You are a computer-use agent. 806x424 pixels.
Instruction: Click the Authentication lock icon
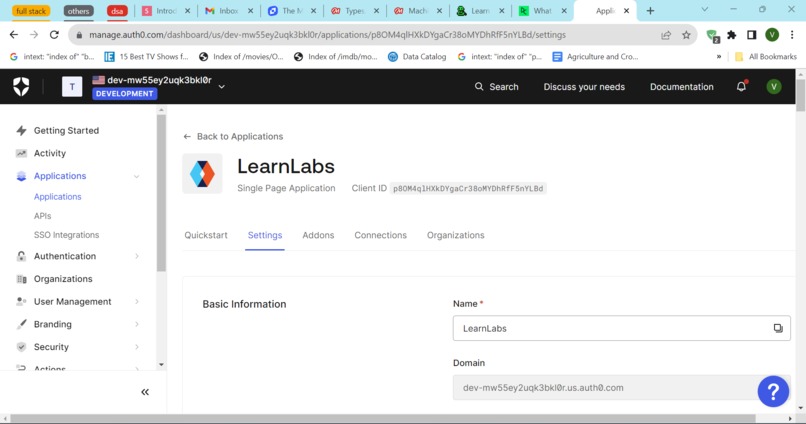21,256
